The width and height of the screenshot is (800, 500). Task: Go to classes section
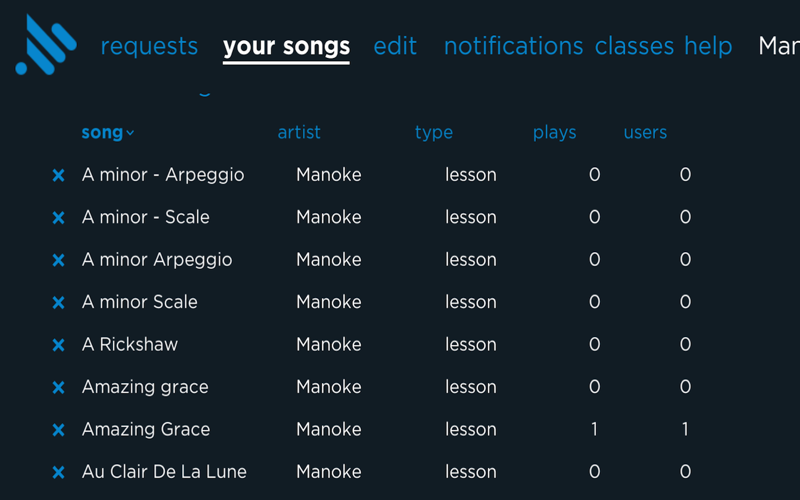pos(634,46)
